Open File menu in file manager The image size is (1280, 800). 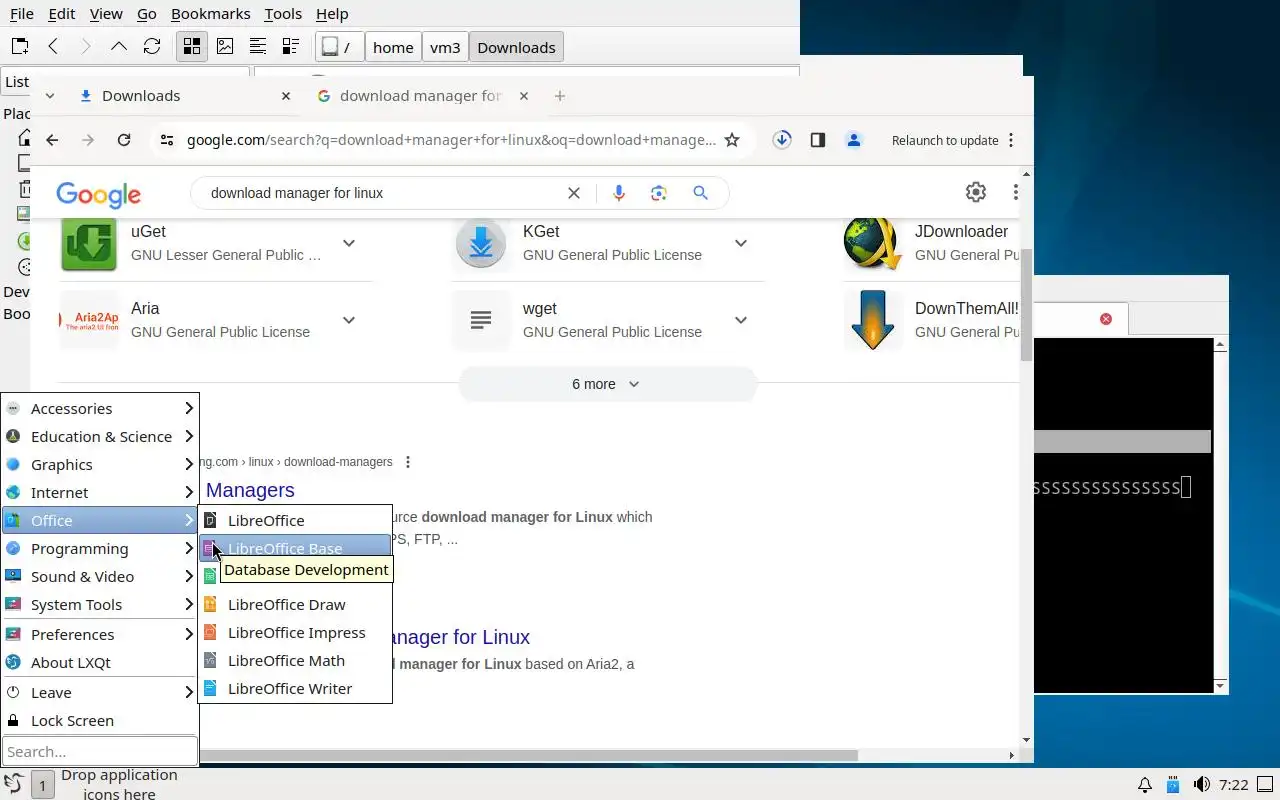(21, 14)
